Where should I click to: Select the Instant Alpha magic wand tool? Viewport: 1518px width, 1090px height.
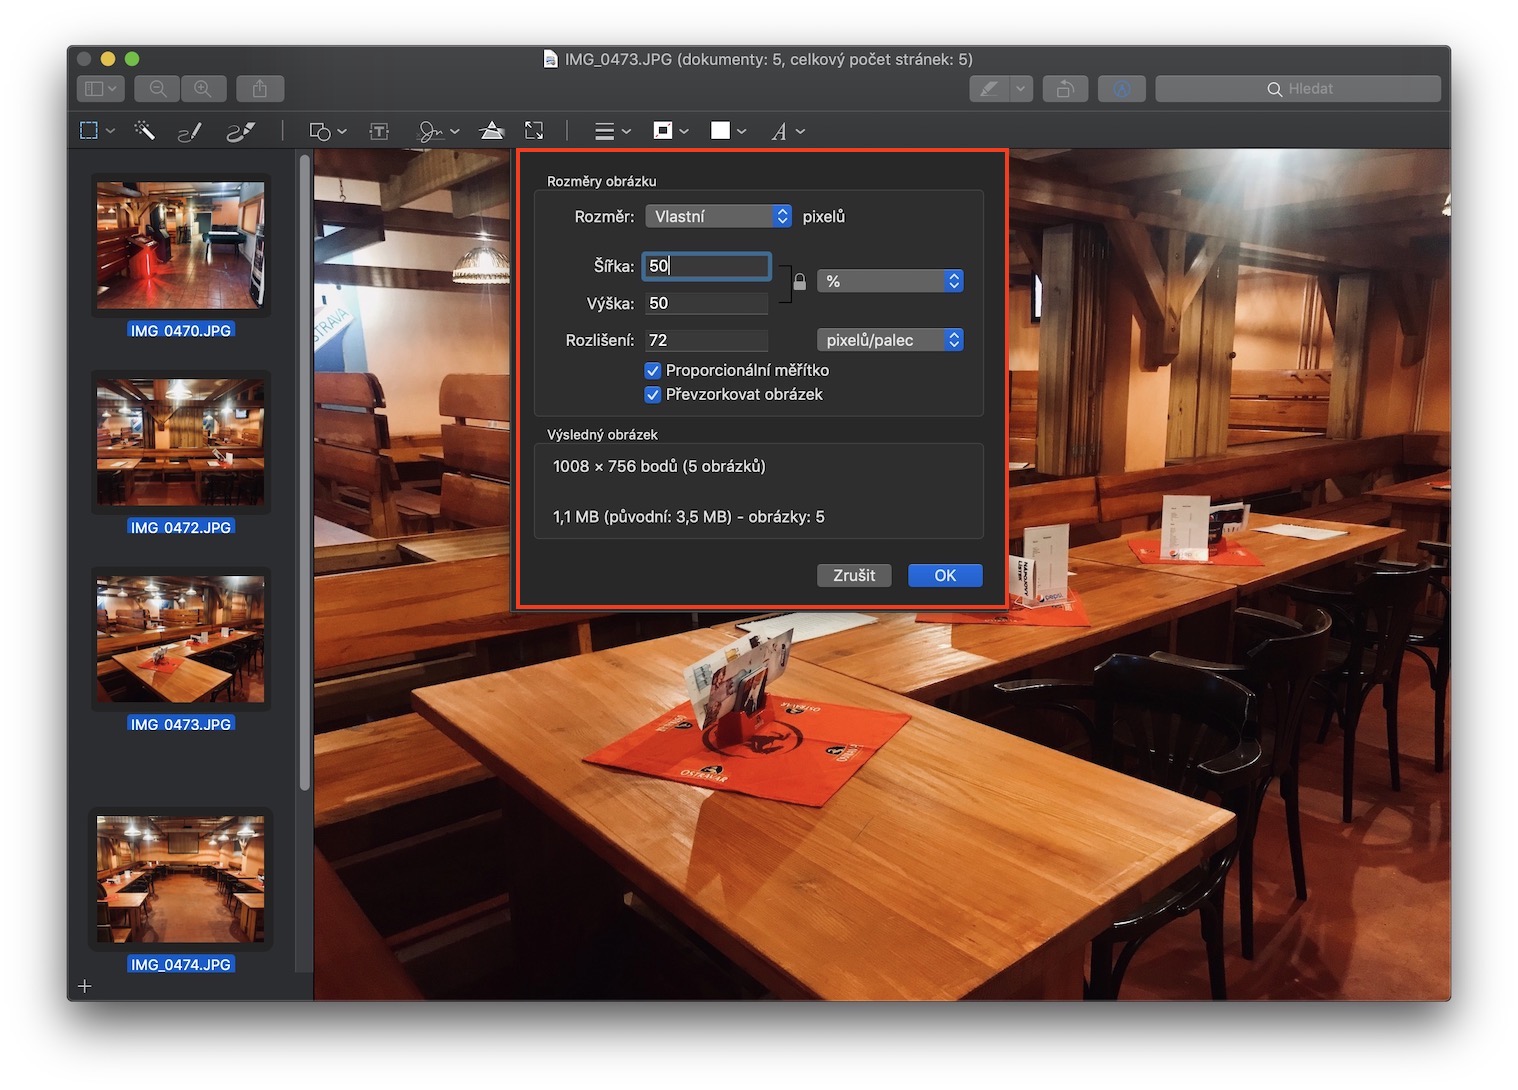click(x=145, y=131)
